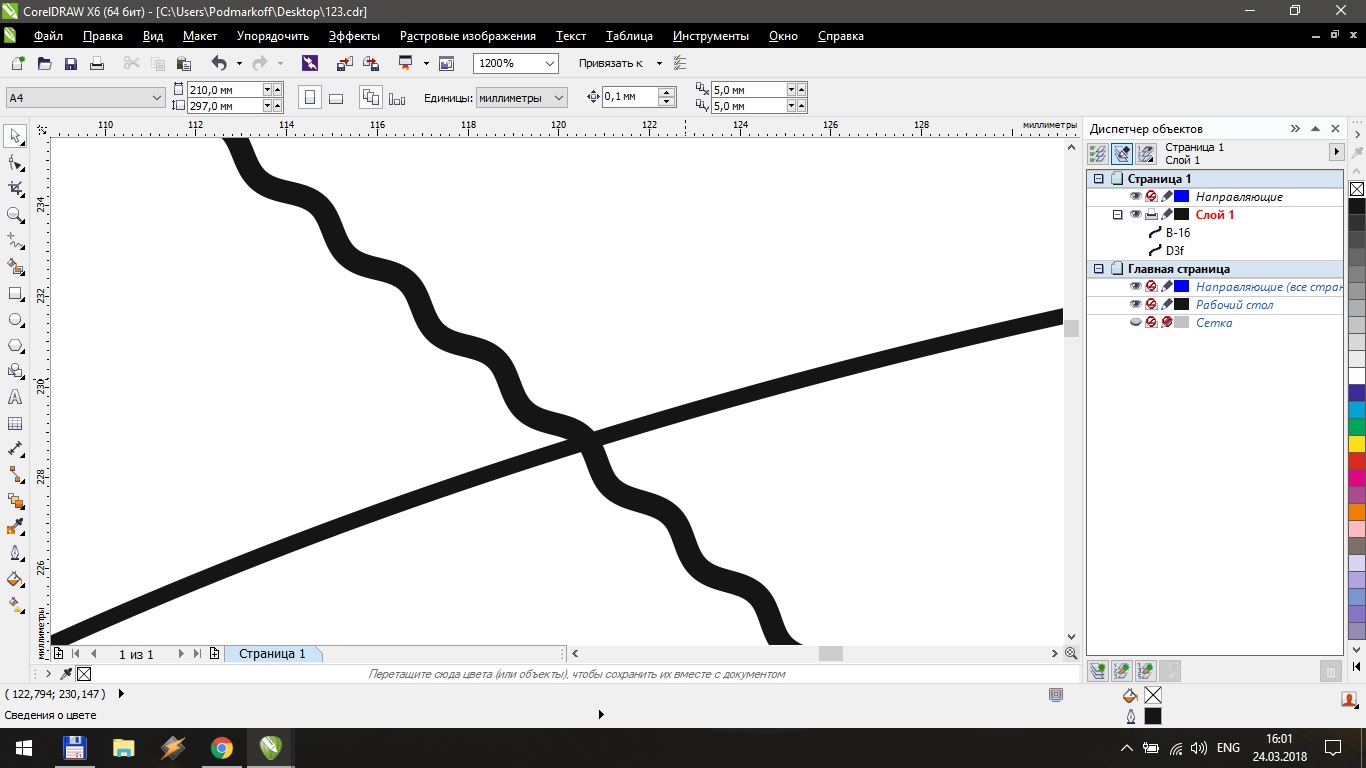Image resolution: width=1366 pixels, height=768 pixels.
Task: Set portrait page orientation
Action: point(310,98)
